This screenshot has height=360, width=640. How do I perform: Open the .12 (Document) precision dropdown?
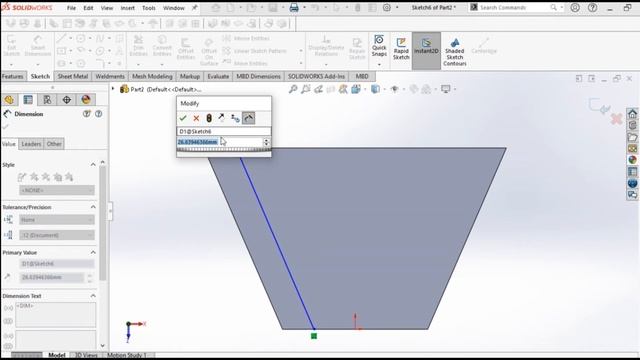57,235
